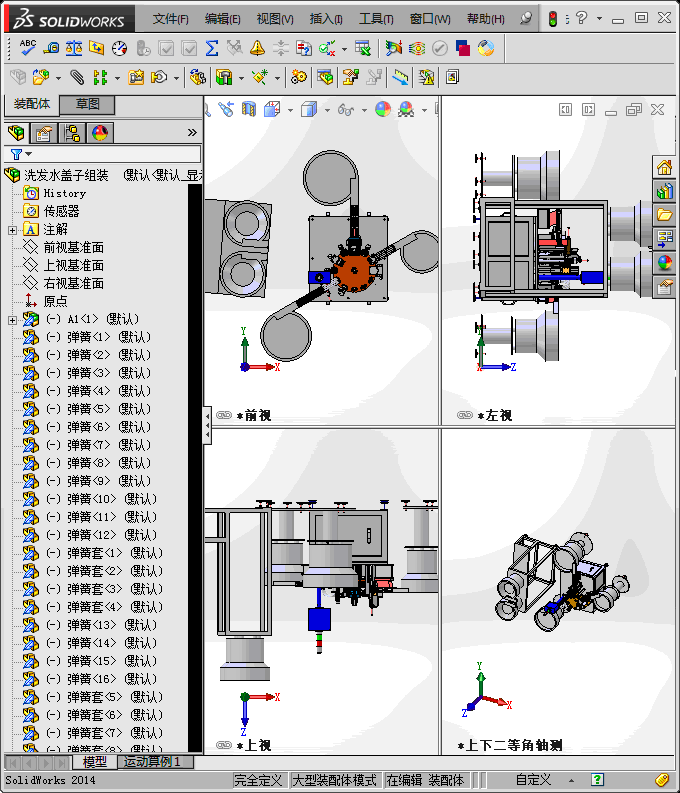Open Mass Properties balance-scale tool

[x=74, y=48]
